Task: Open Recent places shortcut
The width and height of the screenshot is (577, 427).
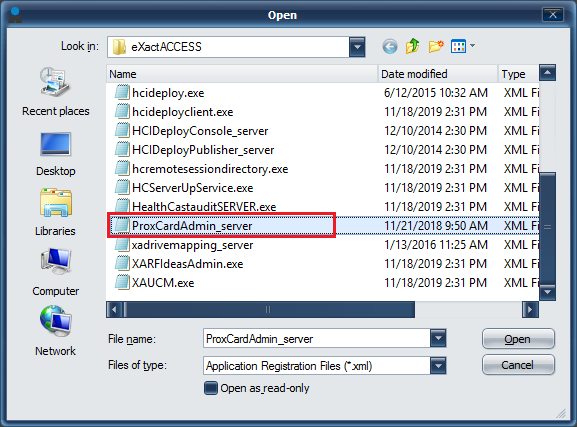Action: [x=56, y=92]
